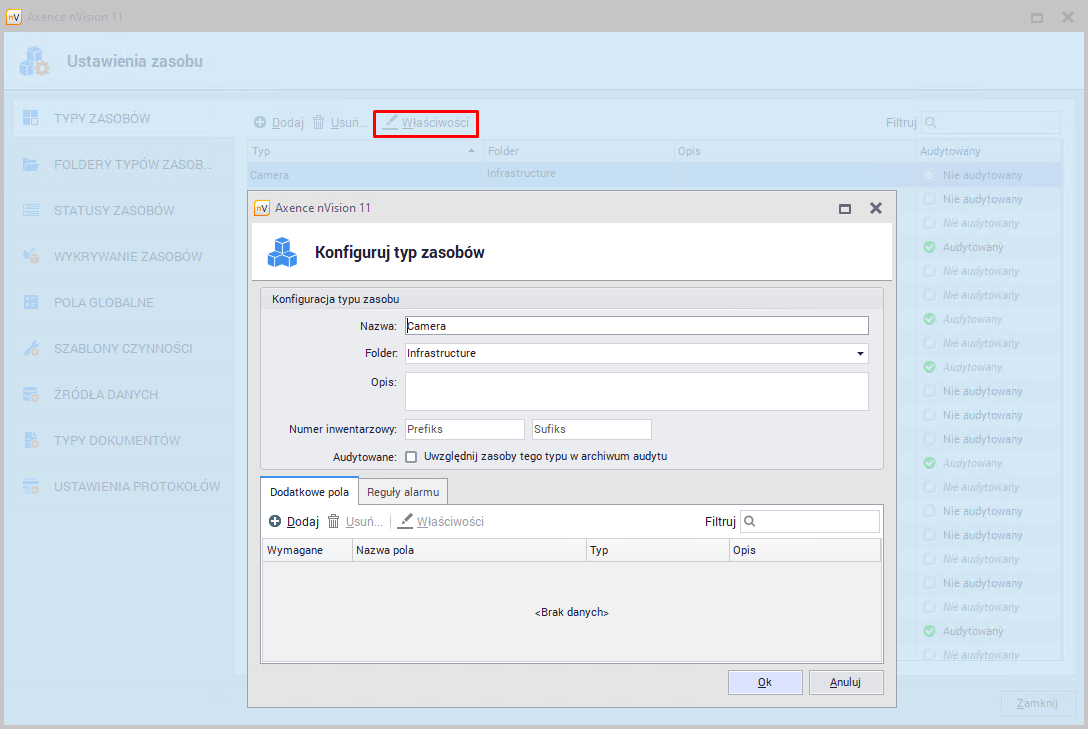Click the Dodaj plus icon in dialog
Image resolution: width=1088 pixels, height=729 pixels.
pyautogui.click(x=275, y=522)
